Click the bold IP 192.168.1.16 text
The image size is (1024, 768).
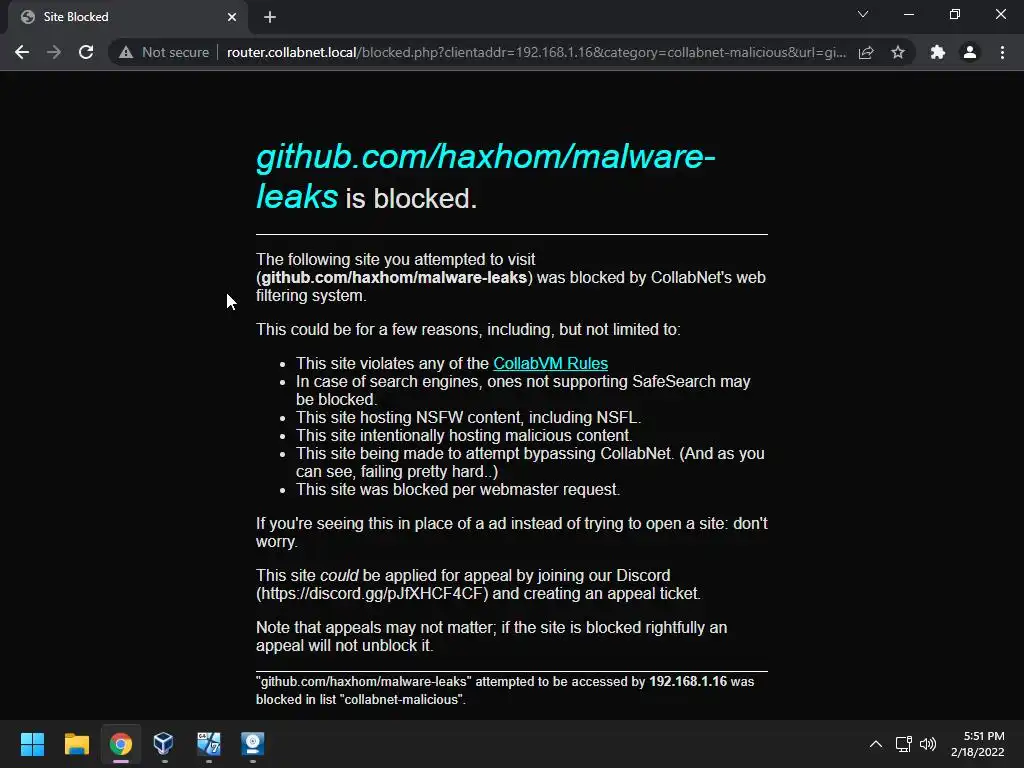pos(688,681)
